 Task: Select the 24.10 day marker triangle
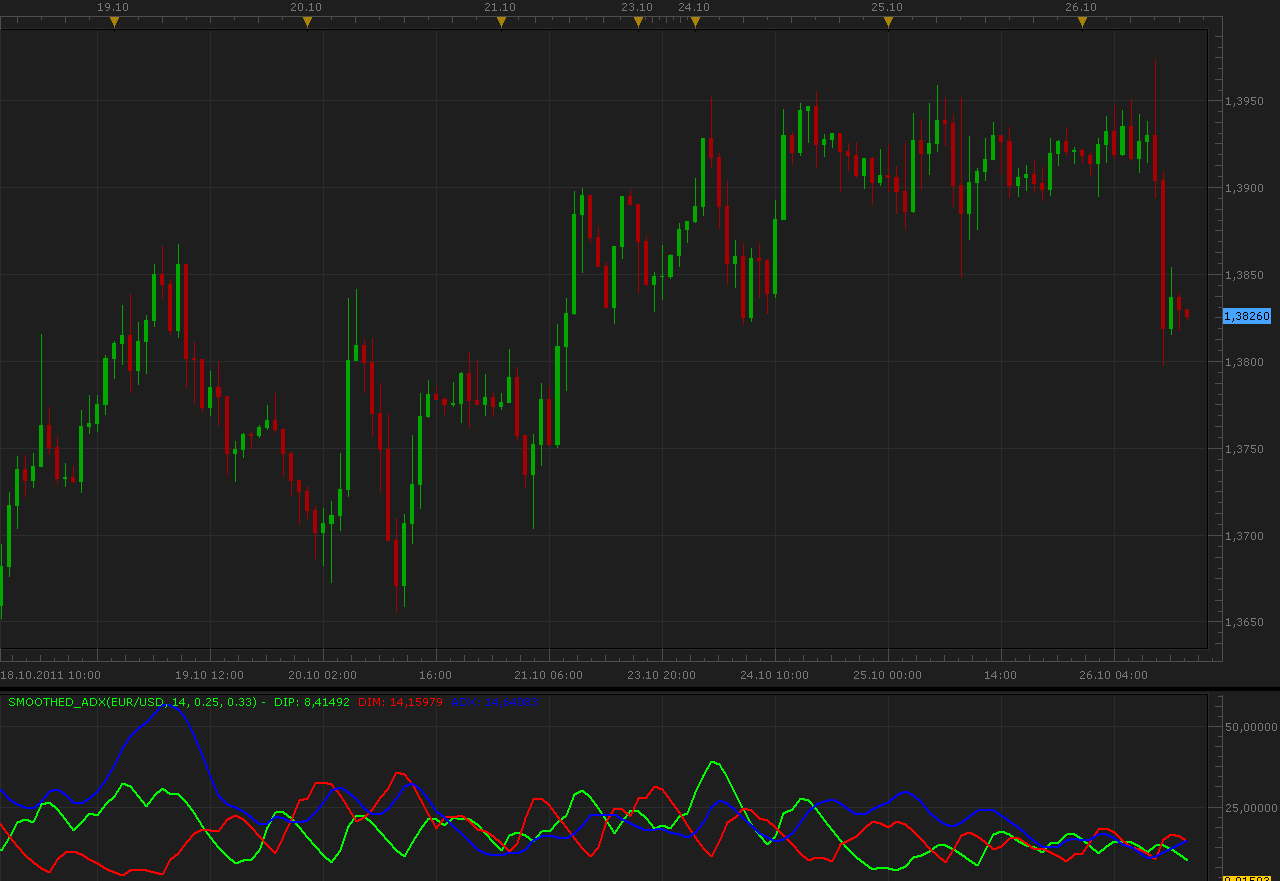[x=695, y=22]
